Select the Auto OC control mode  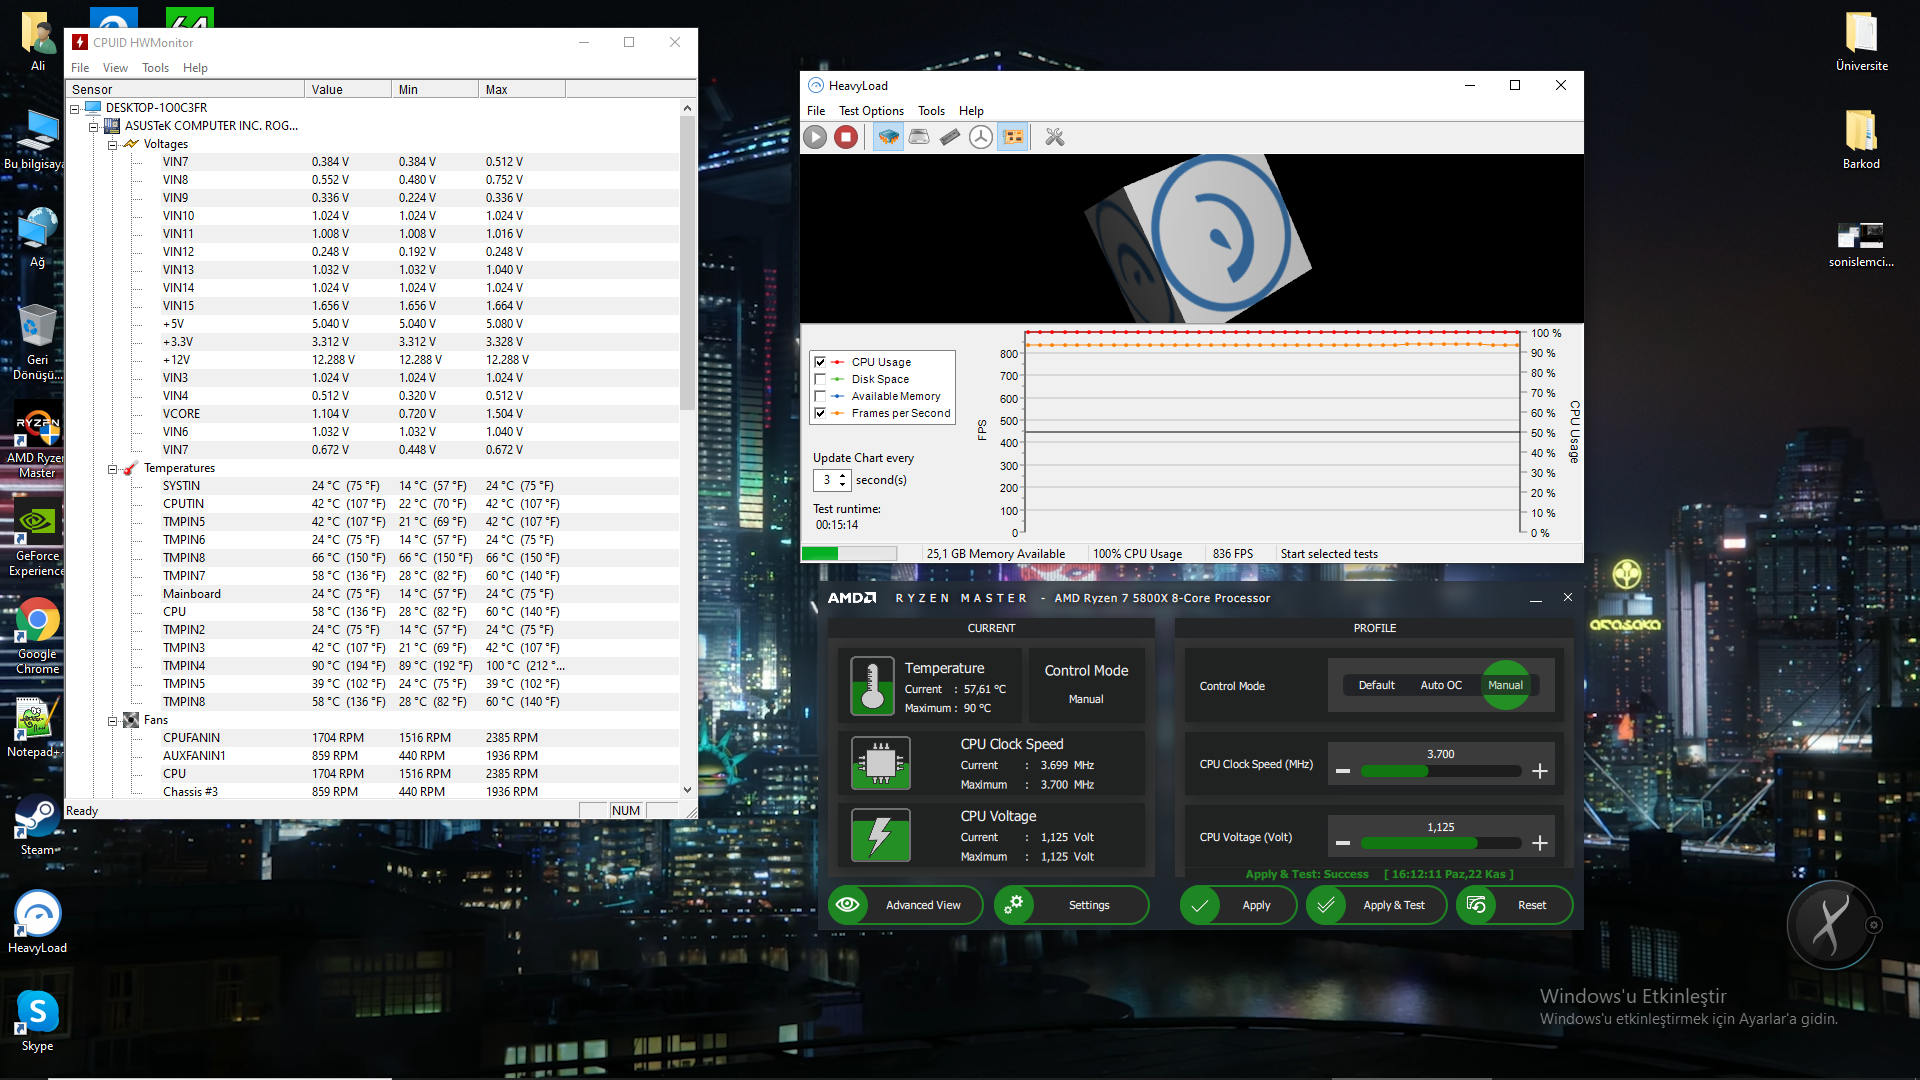[1440, 685]
